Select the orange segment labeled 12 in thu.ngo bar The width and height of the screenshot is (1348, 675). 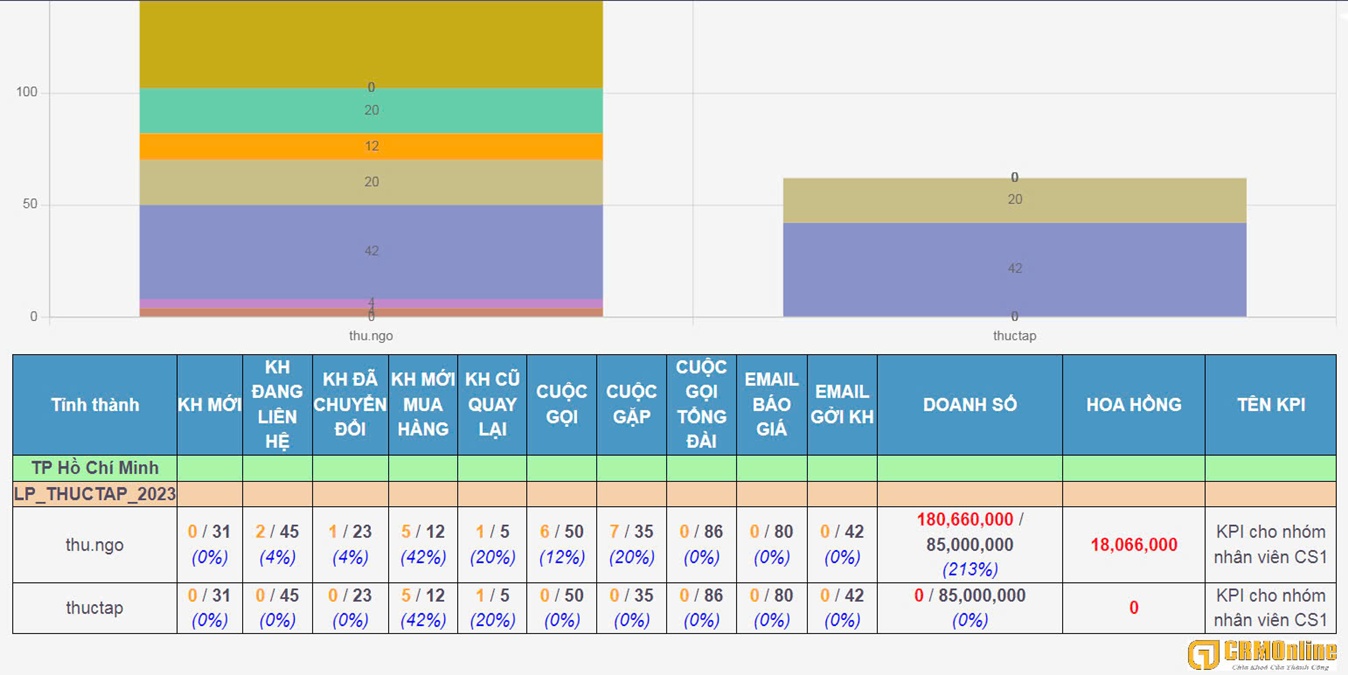(371, 147)
